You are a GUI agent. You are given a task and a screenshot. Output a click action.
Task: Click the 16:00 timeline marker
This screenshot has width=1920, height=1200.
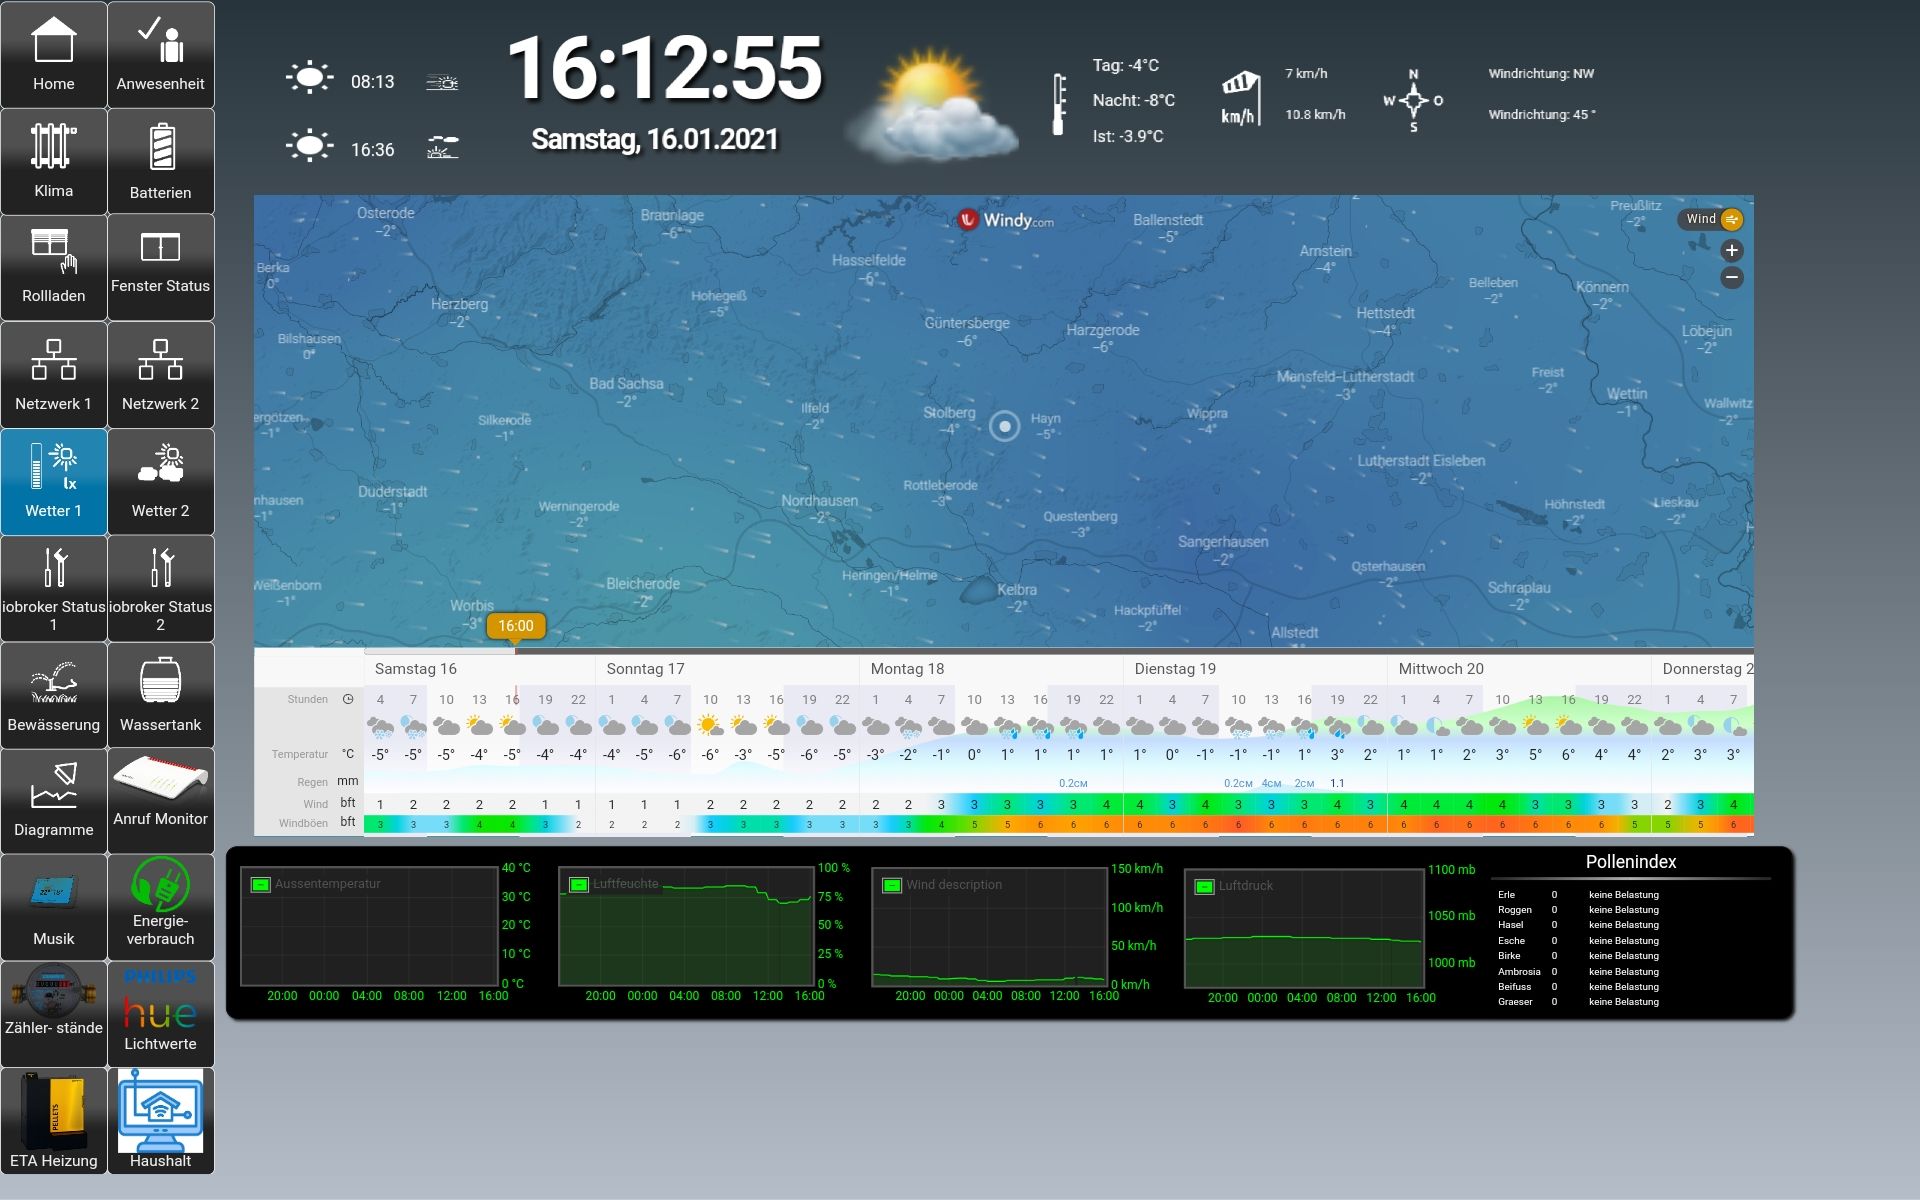click(x=516, y=626)
